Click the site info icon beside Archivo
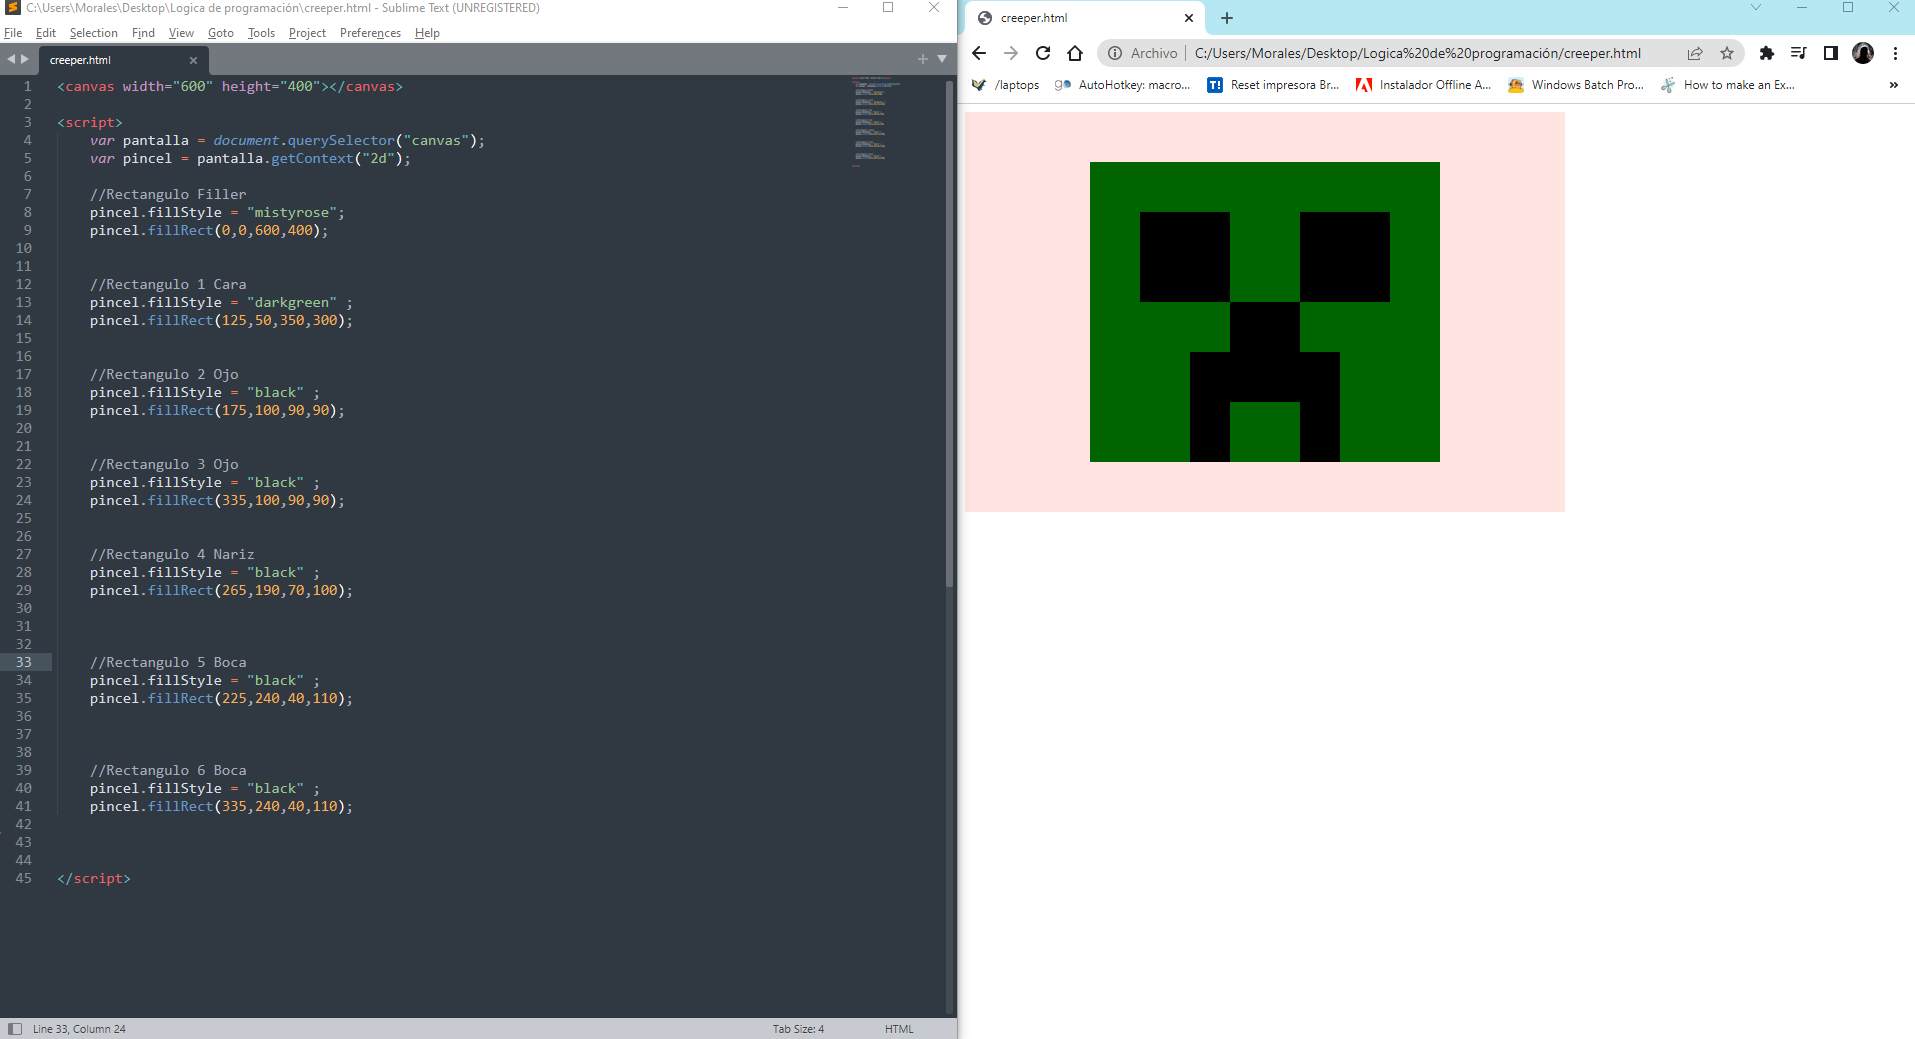 pyautogui.click(x=1115, y=53)
